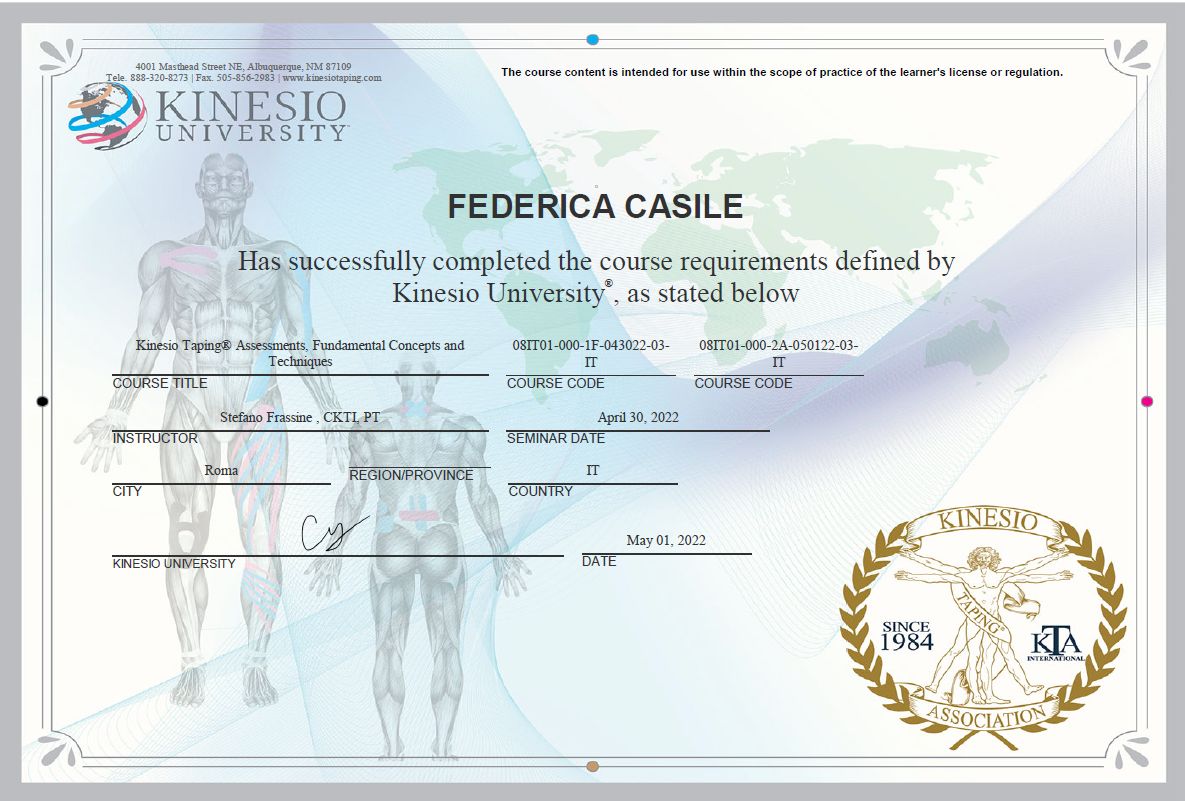This screenshot has width=1185, height=801.
Task: Click the city field showing Roma
Action: [x=221, y=470]
